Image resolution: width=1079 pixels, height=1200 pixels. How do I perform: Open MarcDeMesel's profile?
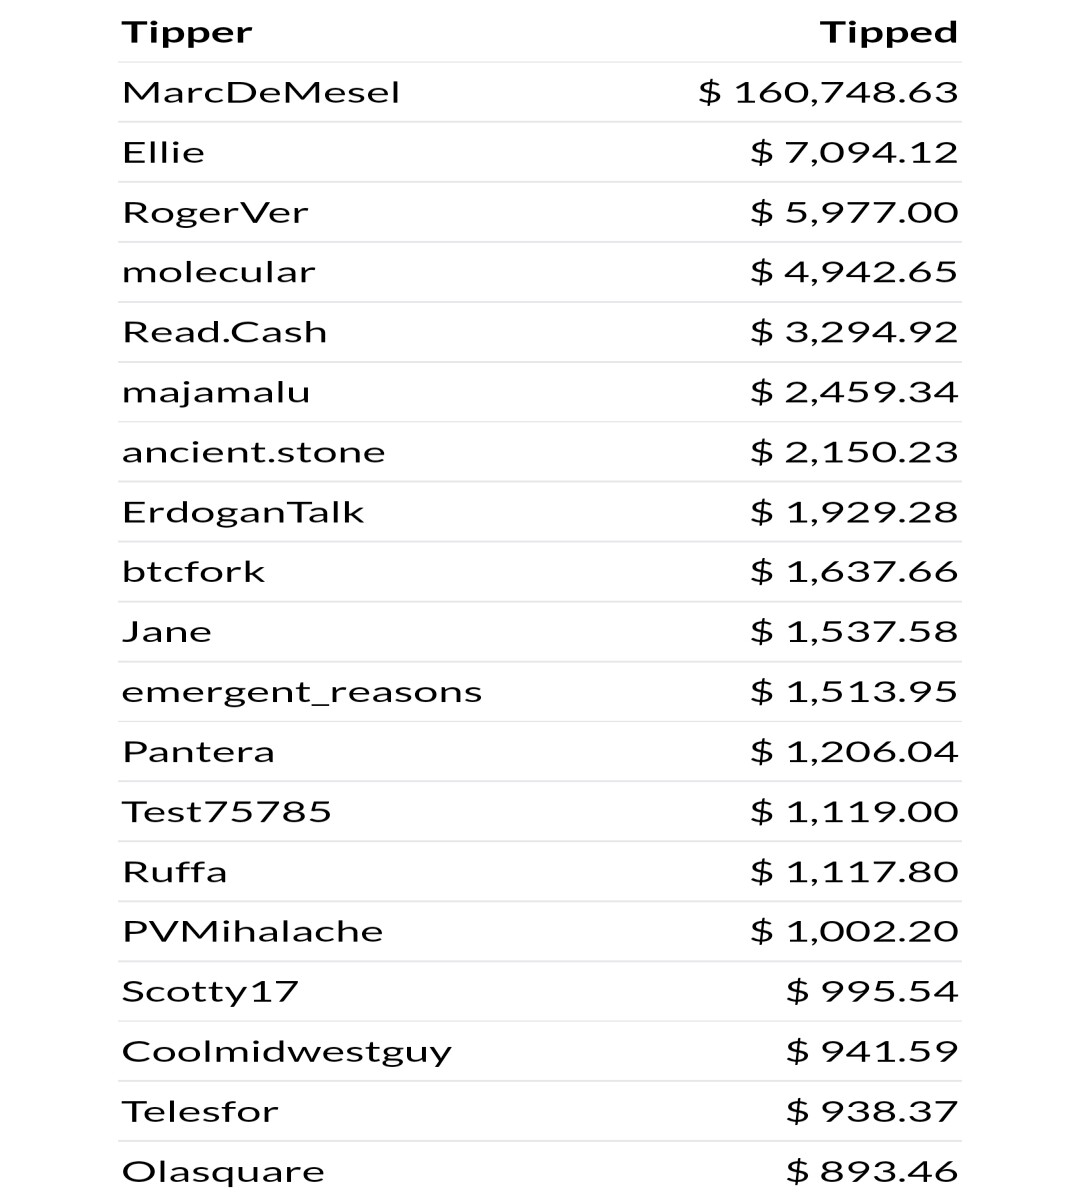pos(261,93)
